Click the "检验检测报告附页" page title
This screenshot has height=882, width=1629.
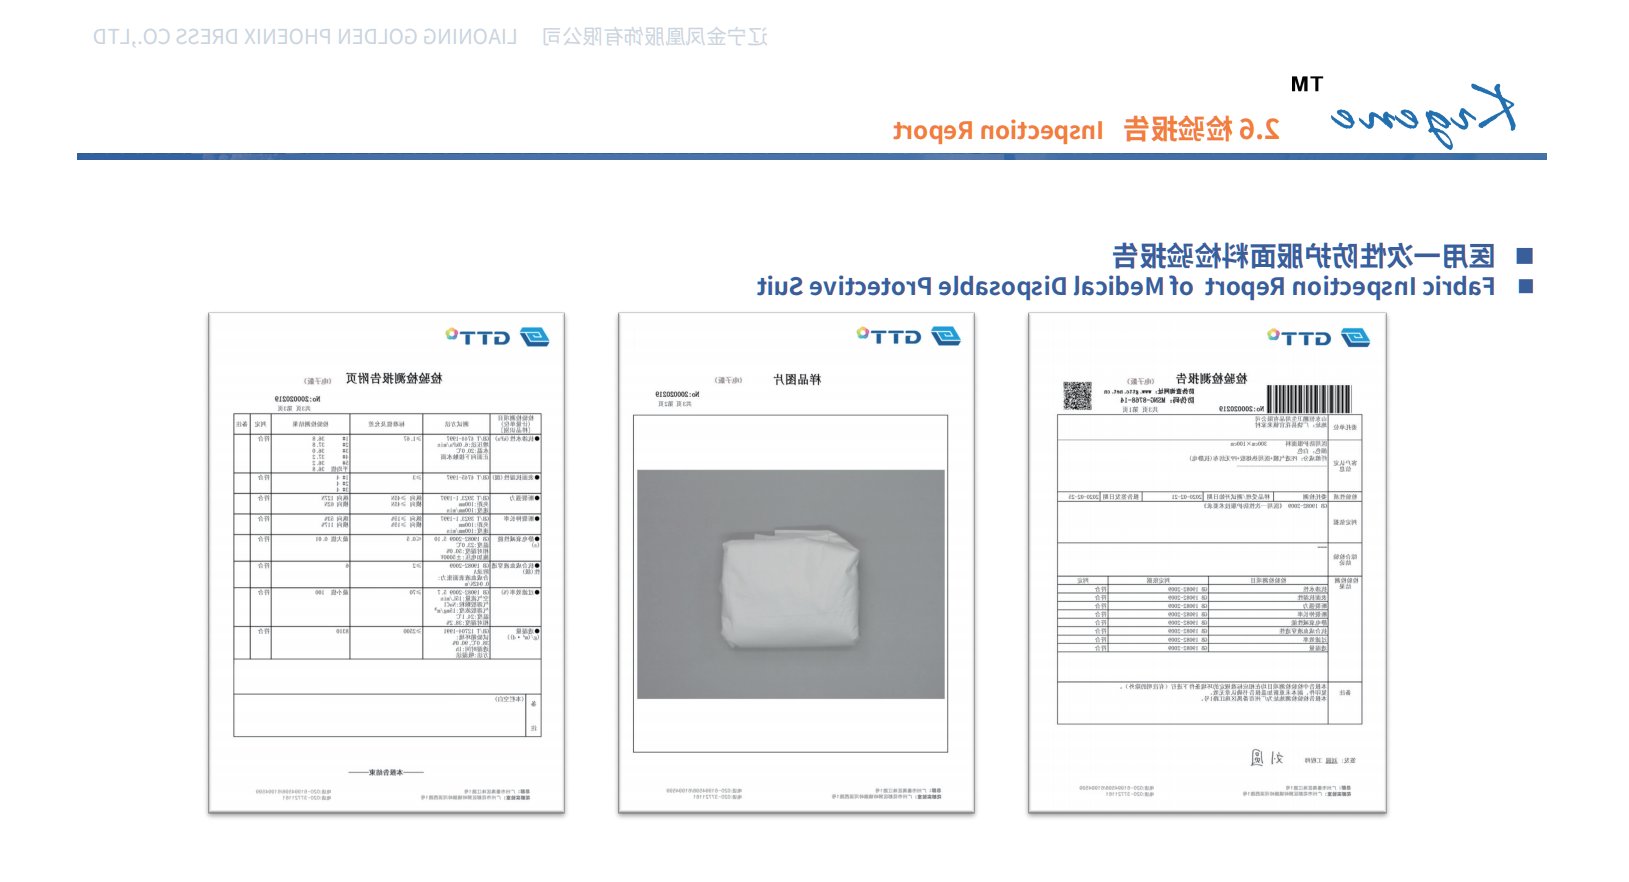tap(394, 379)
